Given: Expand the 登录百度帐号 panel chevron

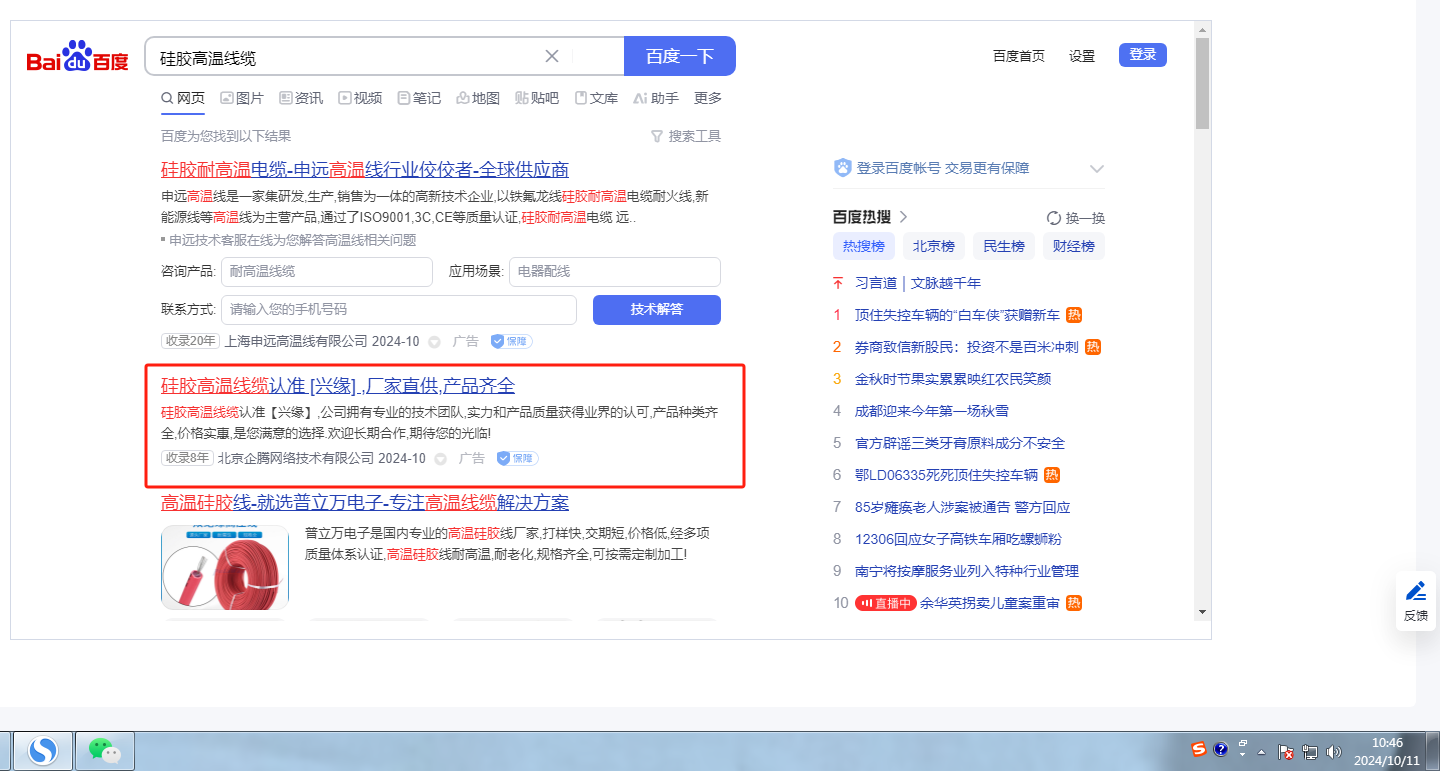Looking at the screenshot, I should point(1096,168).
